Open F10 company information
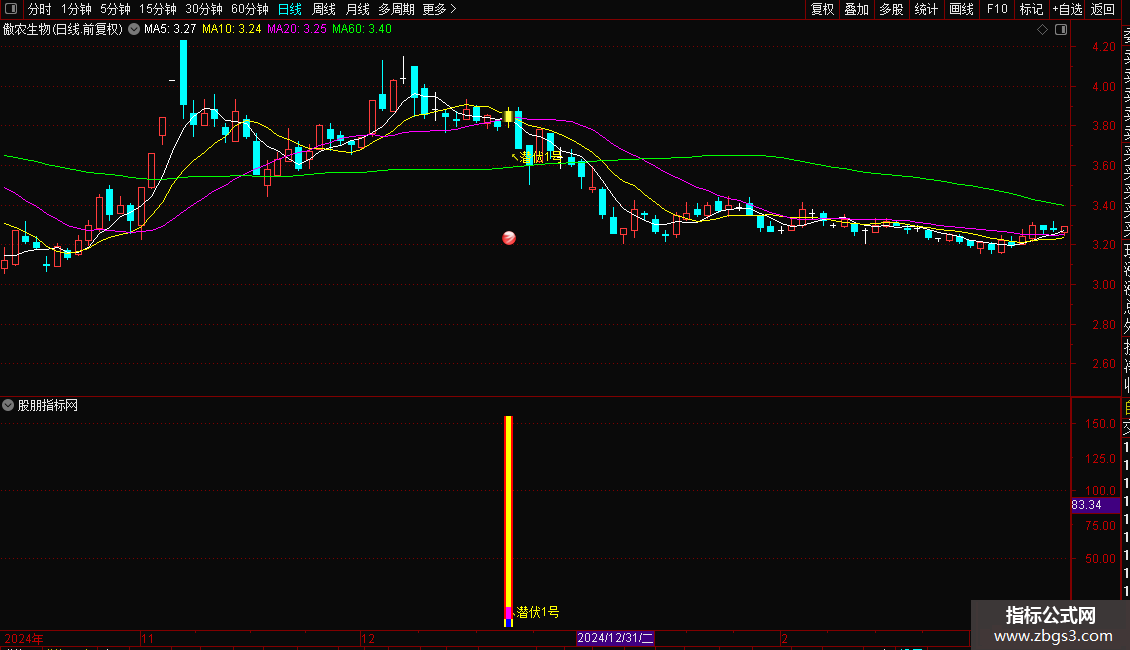This screenshot has height=650, width=1130. (997, 9)
